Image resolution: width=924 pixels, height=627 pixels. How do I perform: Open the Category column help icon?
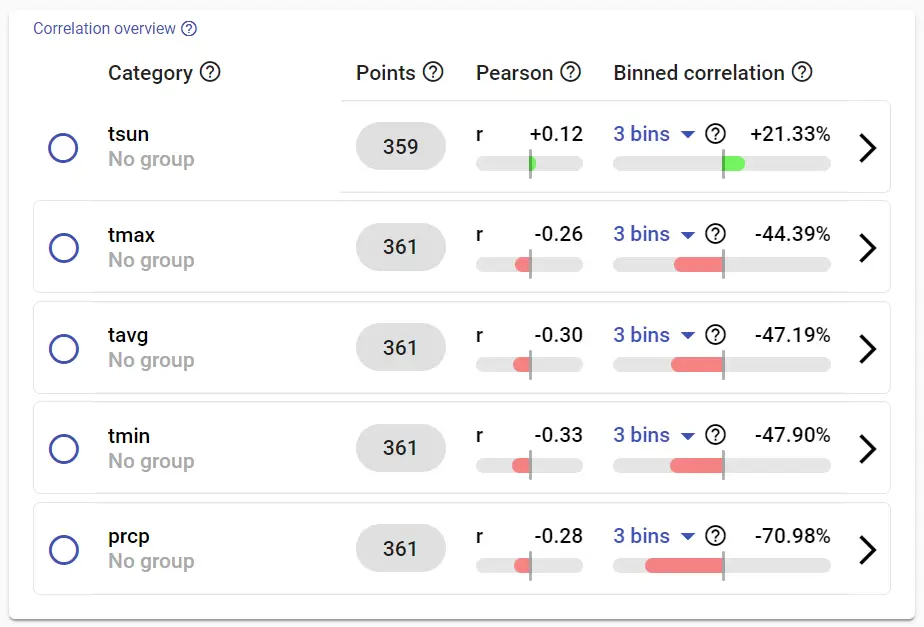(210, 72)
